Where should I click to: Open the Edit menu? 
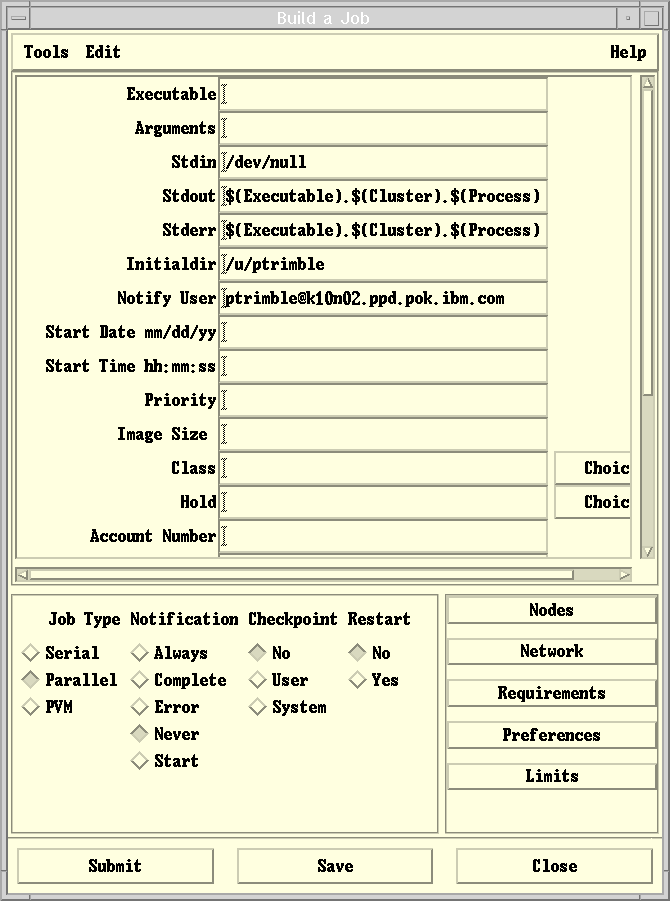(x=103, y=52)
